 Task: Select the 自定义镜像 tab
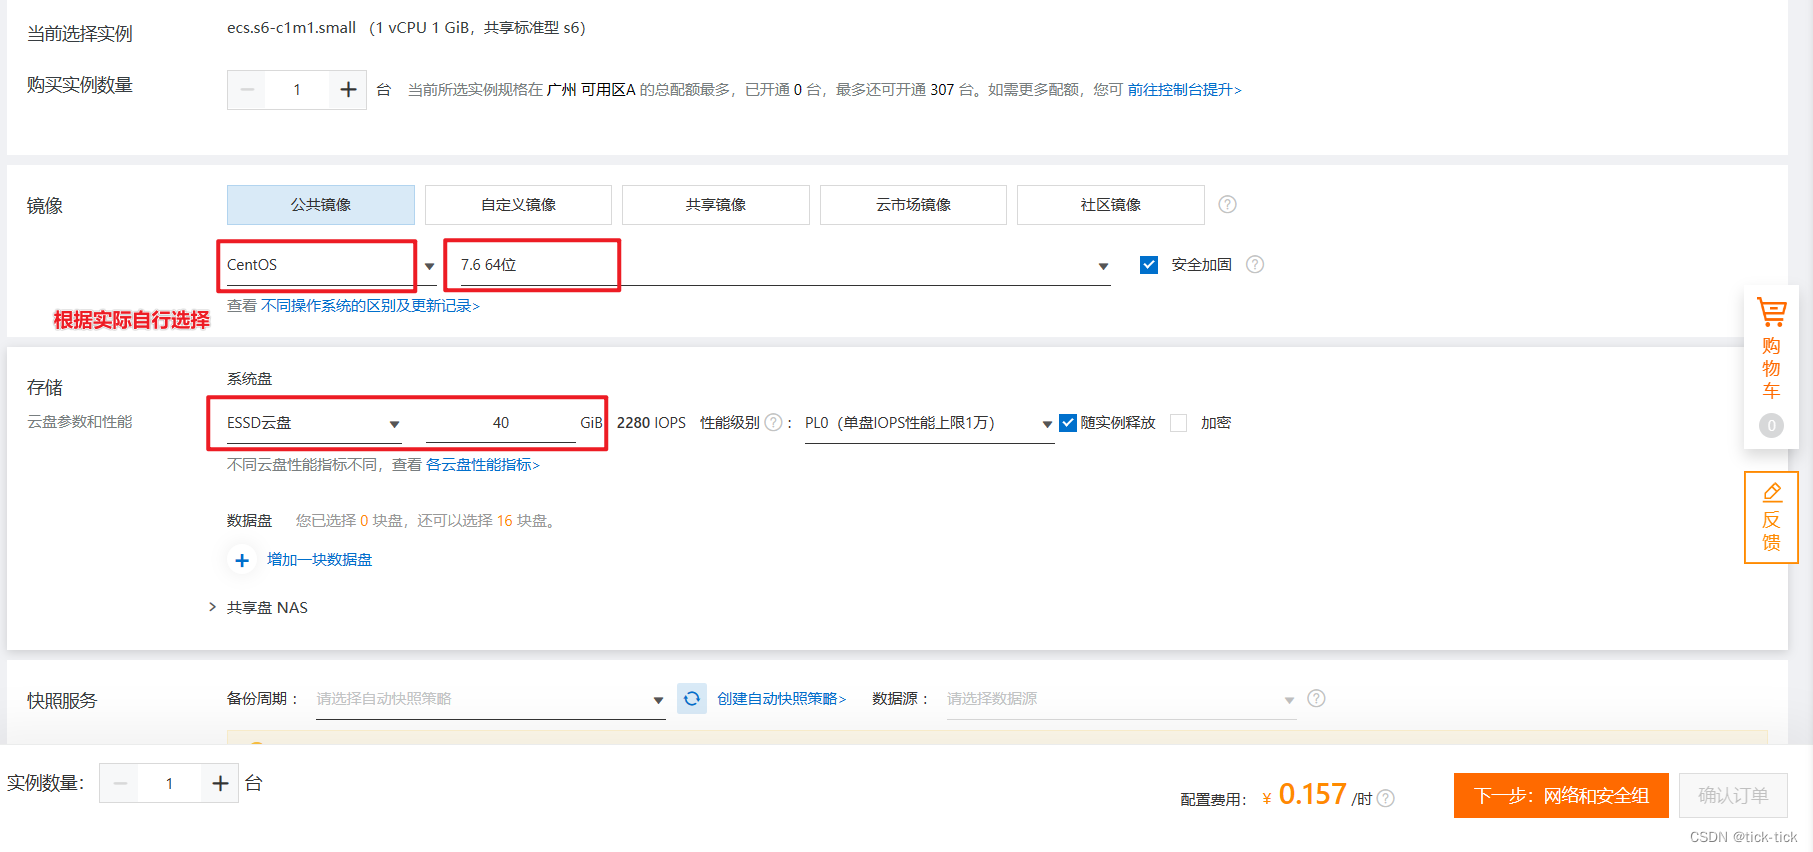click(x=518, y=205)
